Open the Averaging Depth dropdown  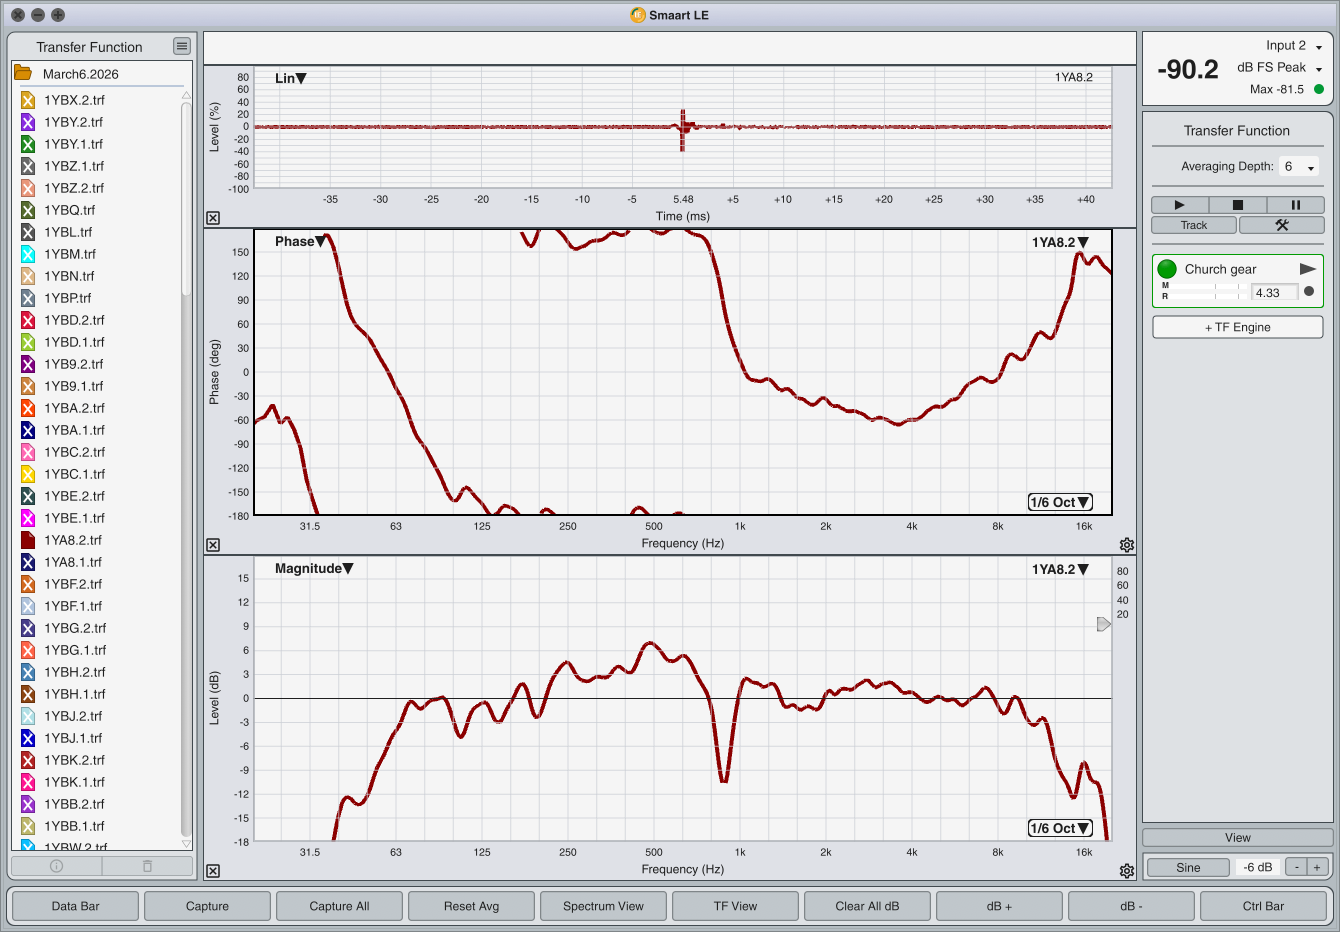1299,167
